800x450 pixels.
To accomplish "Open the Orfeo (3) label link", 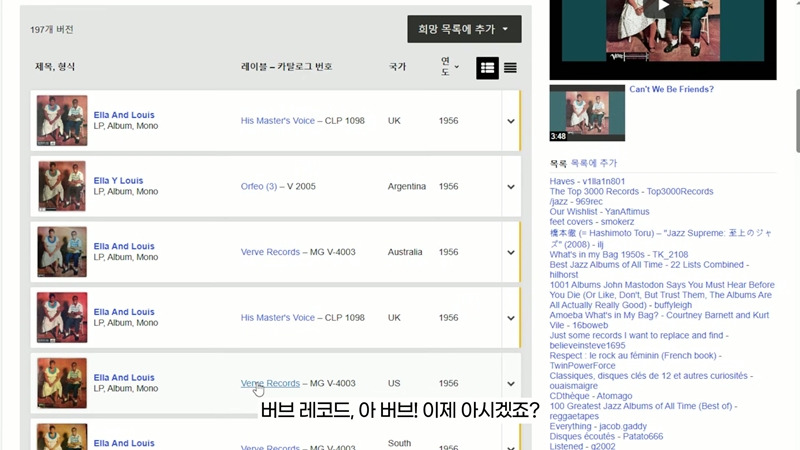I will pos(259,186).
